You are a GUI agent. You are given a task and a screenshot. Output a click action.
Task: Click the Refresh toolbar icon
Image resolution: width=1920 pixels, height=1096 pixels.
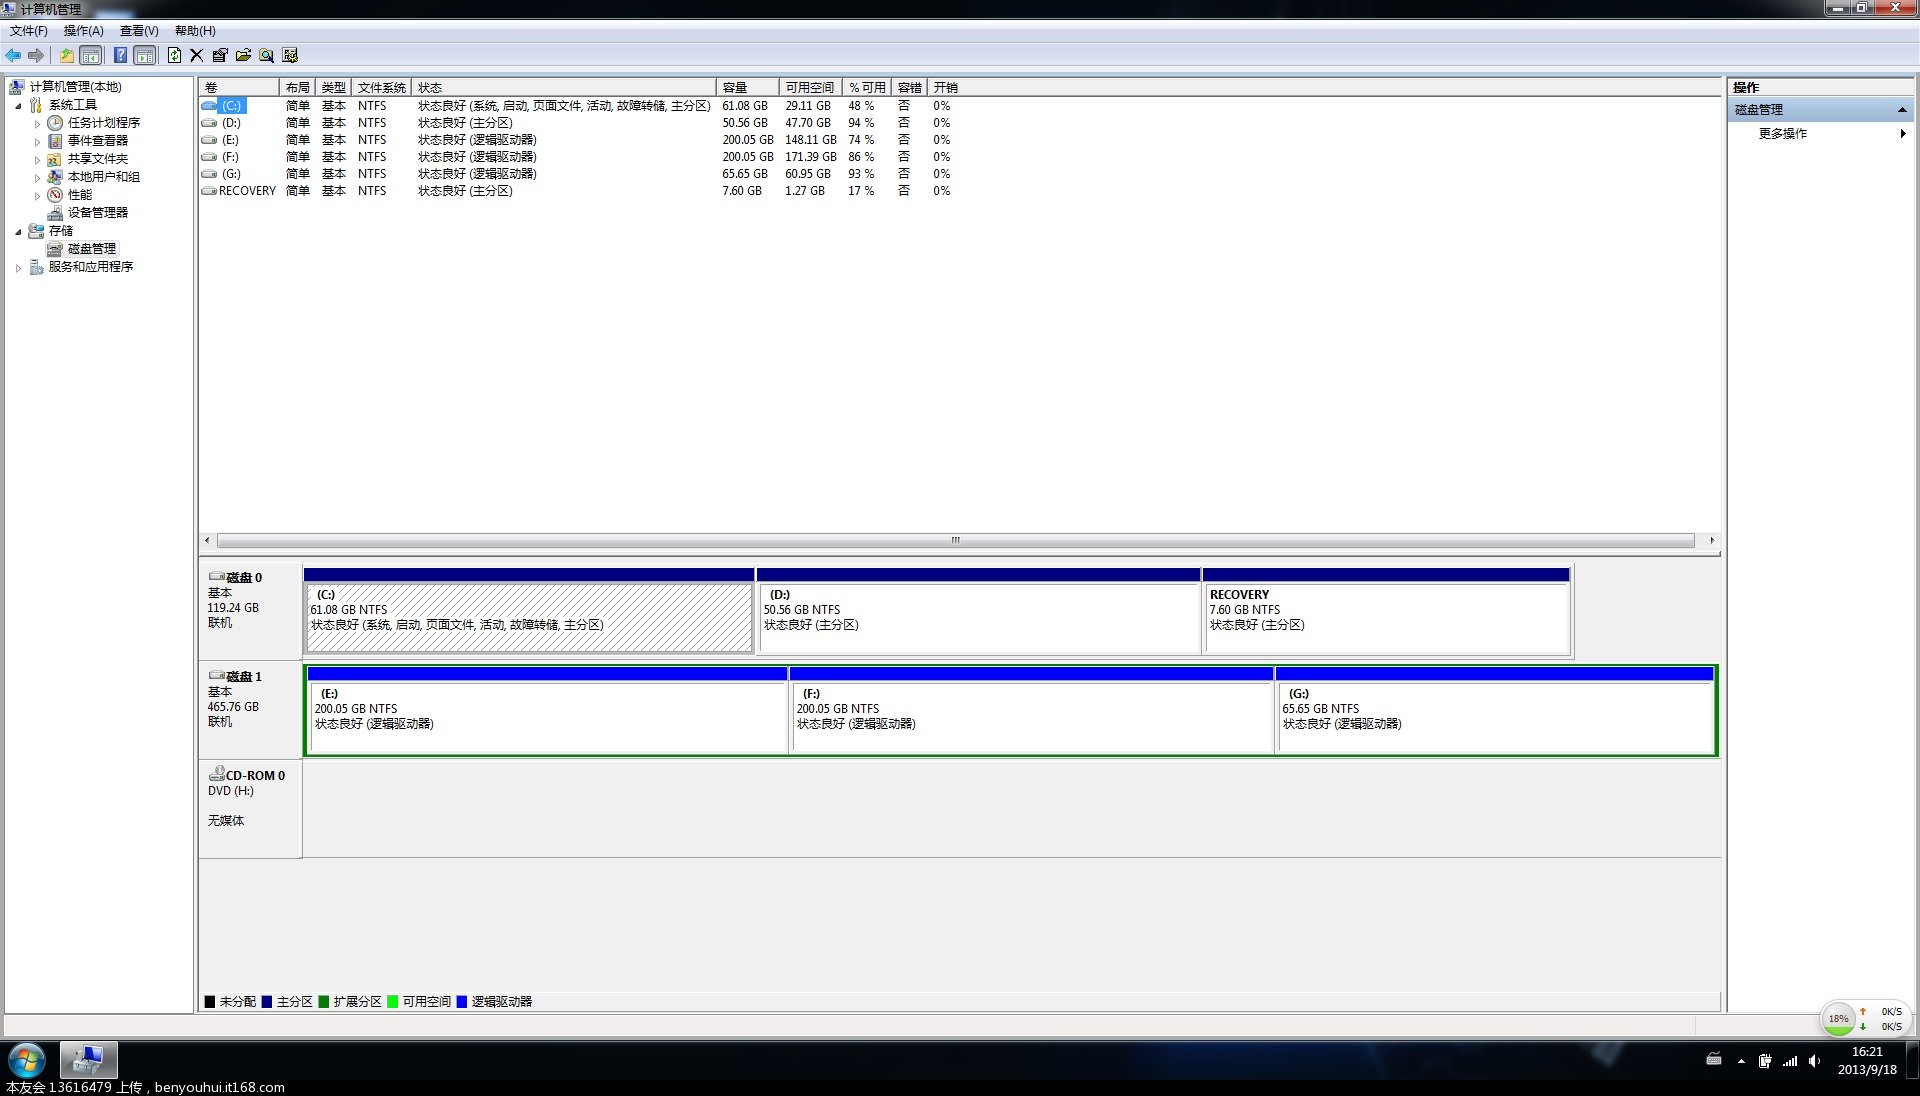174,56
